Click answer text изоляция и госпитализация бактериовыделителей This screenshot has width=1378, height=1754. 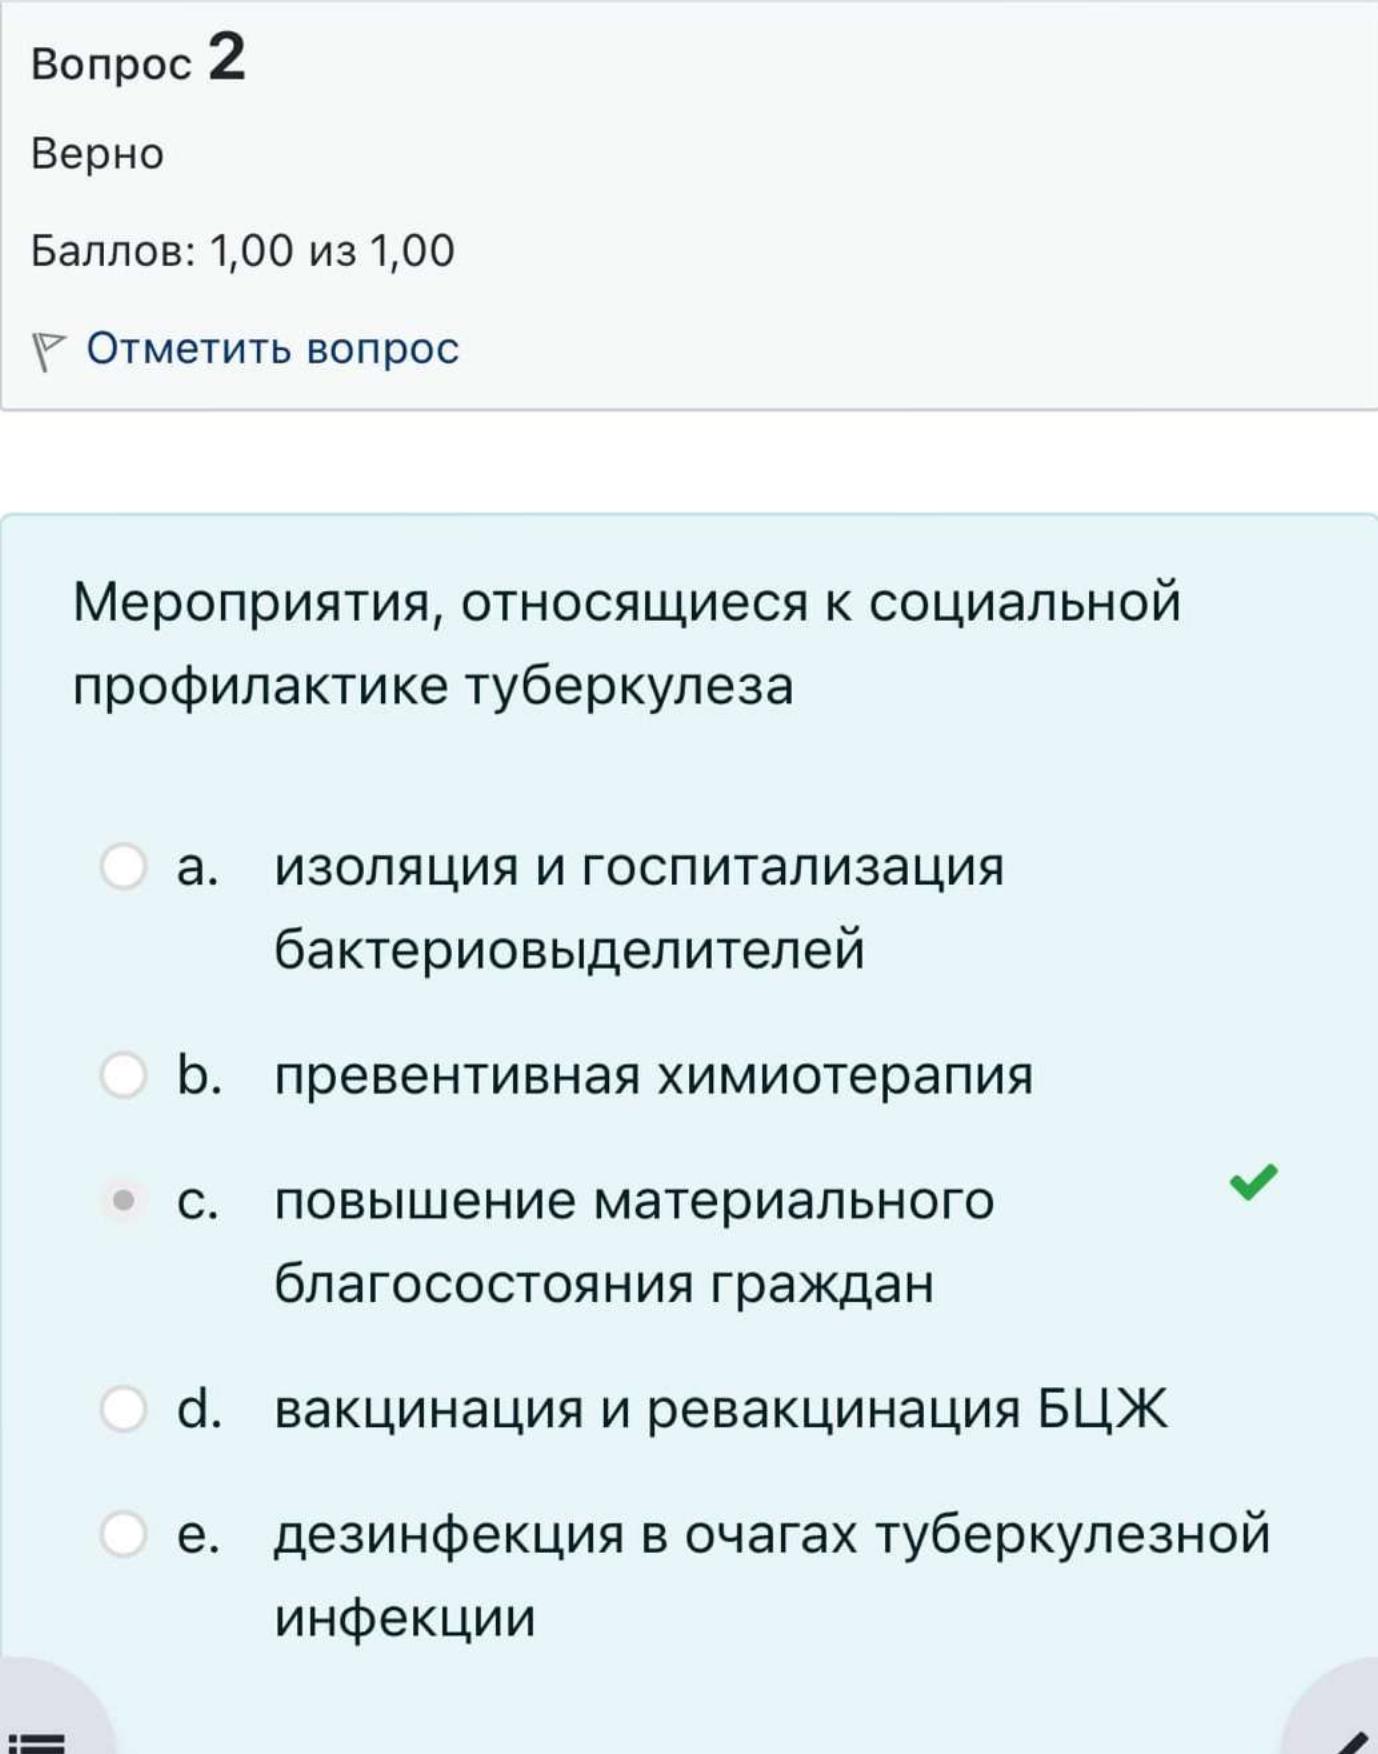[x=639, y=907]
